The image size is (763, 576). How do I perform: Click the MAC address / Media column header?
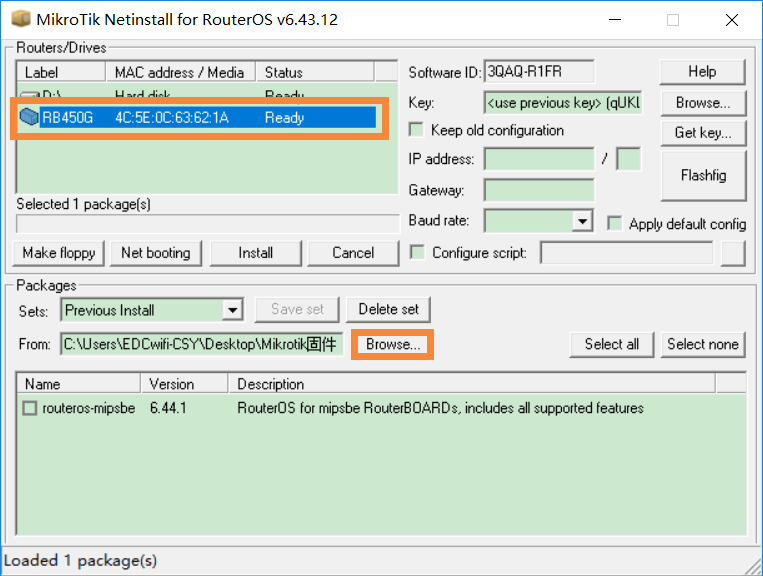181,72
